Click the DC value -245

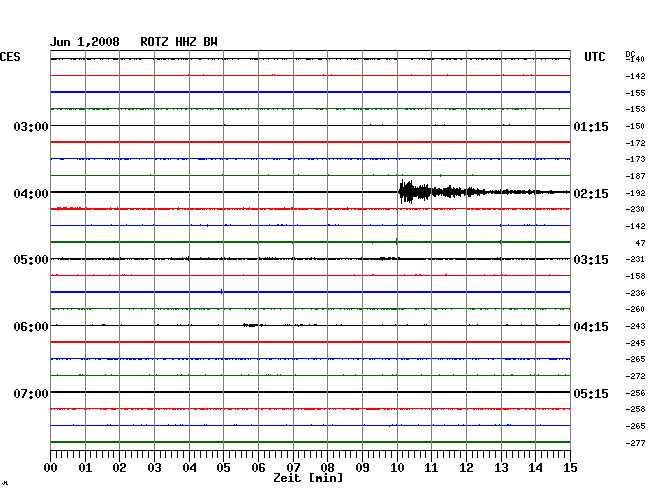click(635, 343)
